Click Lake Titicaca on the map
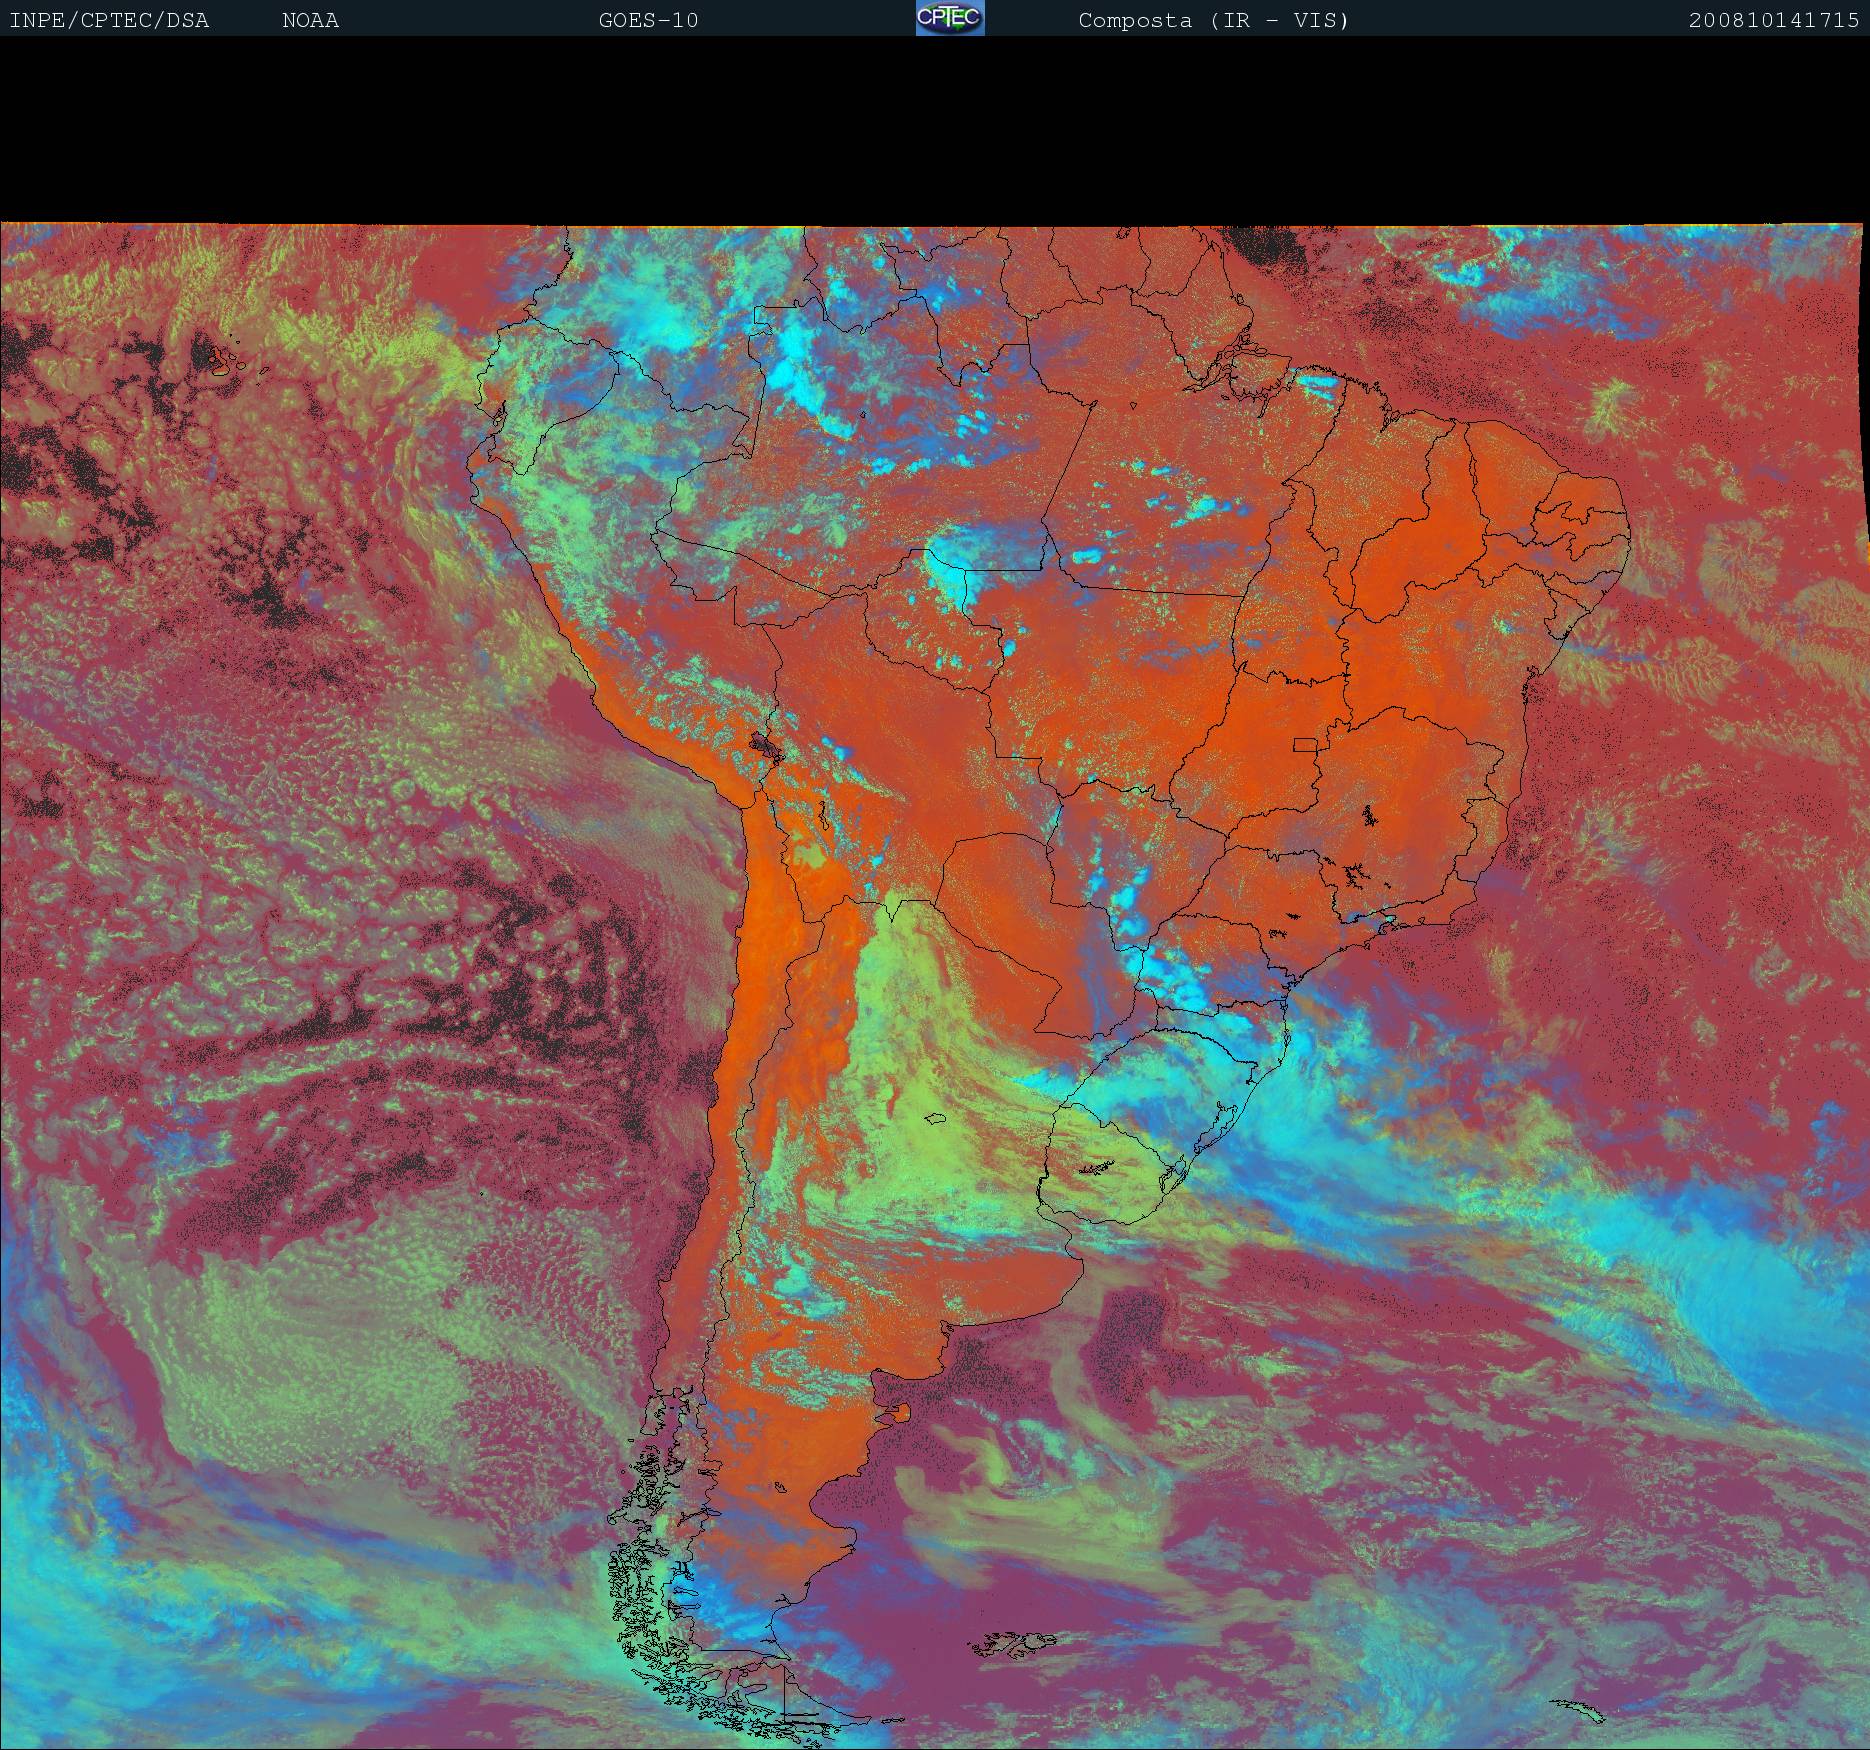1870x1750 pixels. (766, 745)
